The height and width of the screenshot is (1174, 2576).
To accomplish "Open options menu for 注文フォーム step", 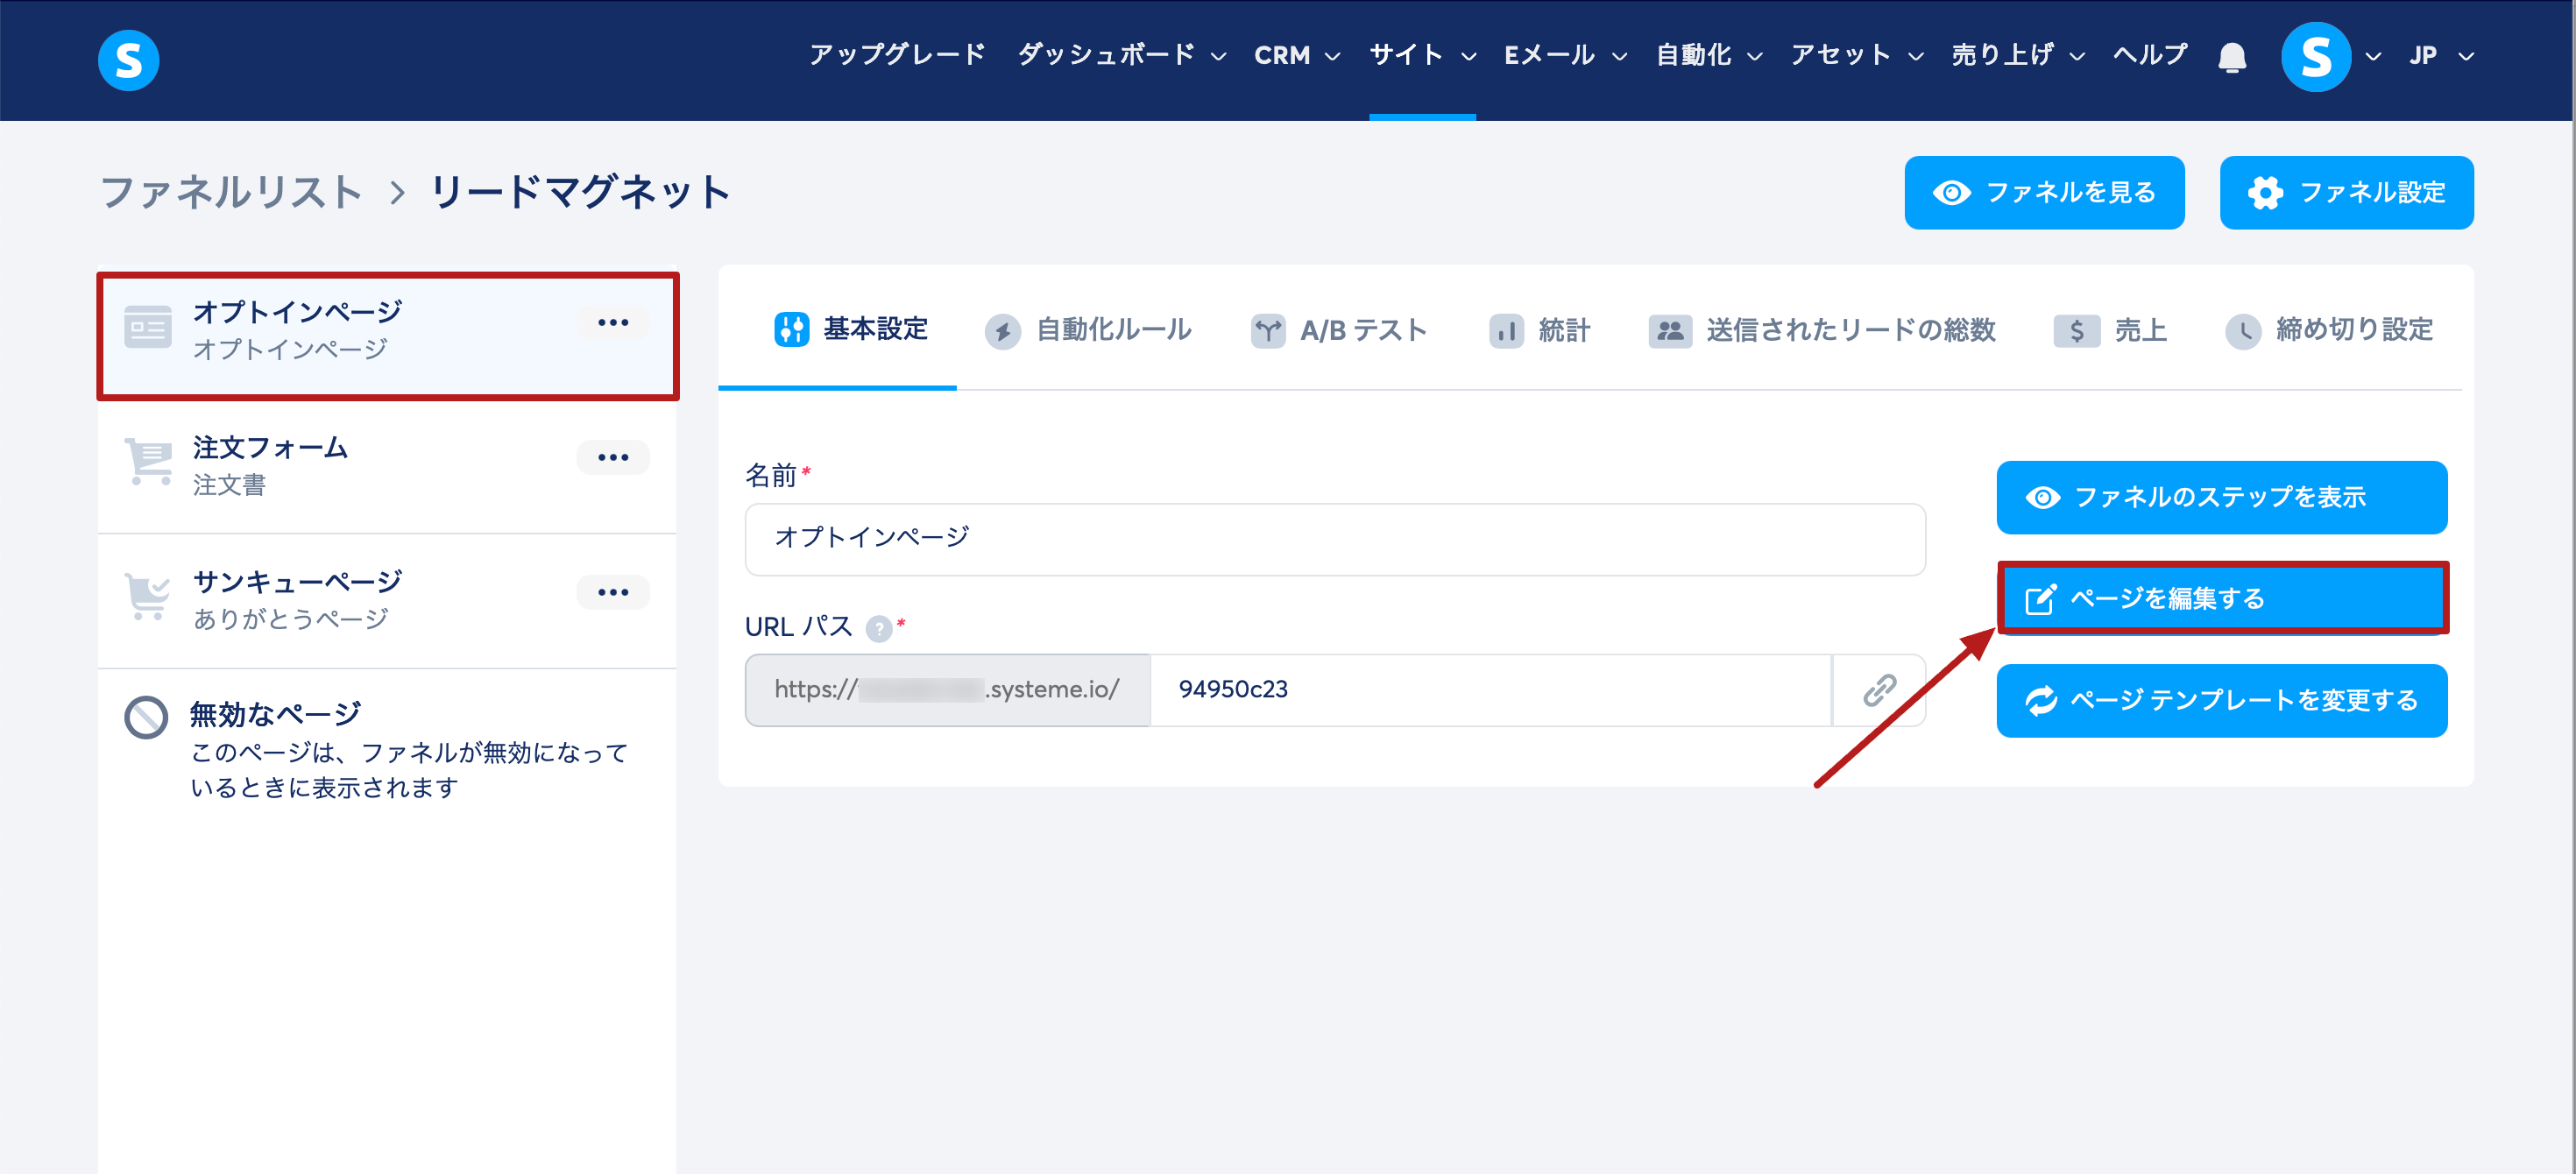I will [x=612, y=458].
